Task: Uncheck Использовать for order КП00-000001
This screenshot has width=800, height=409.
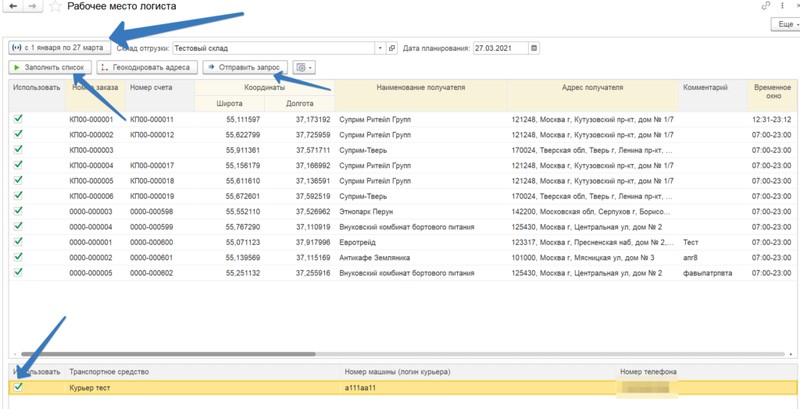Action: tap(18, 119)
